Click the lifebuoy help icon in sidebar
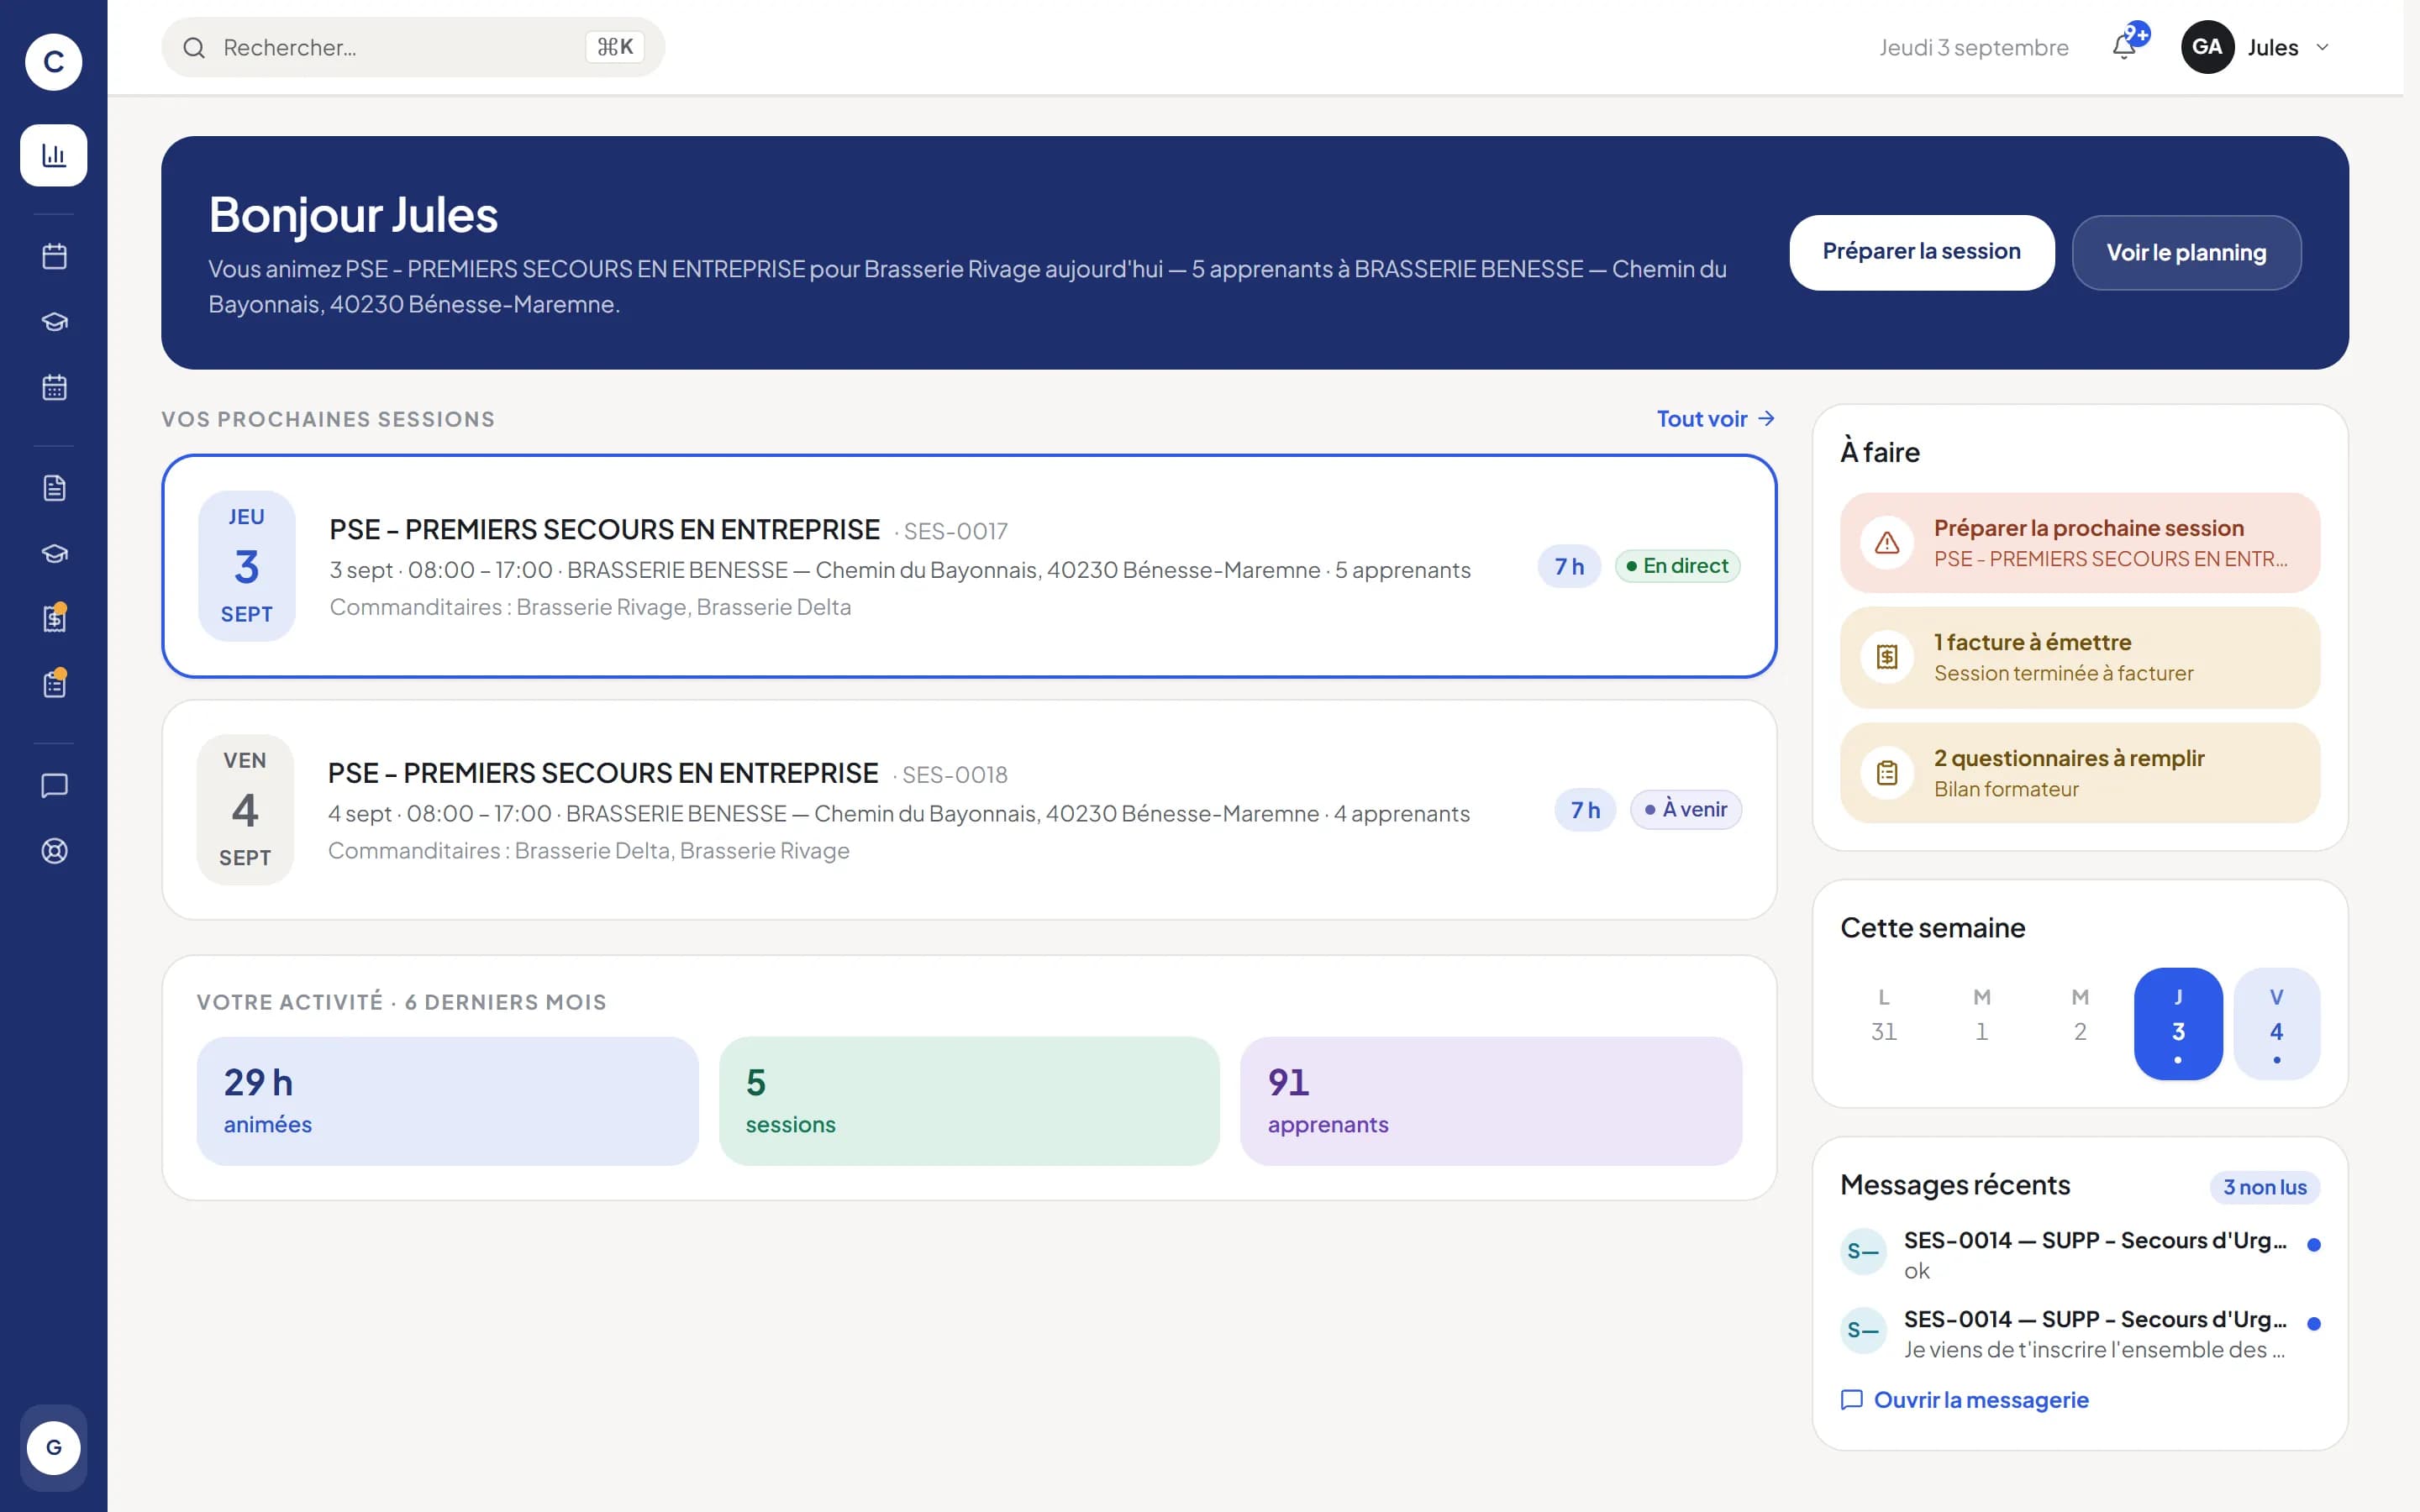The image size is (2420, 1512). tap(54, 851)
